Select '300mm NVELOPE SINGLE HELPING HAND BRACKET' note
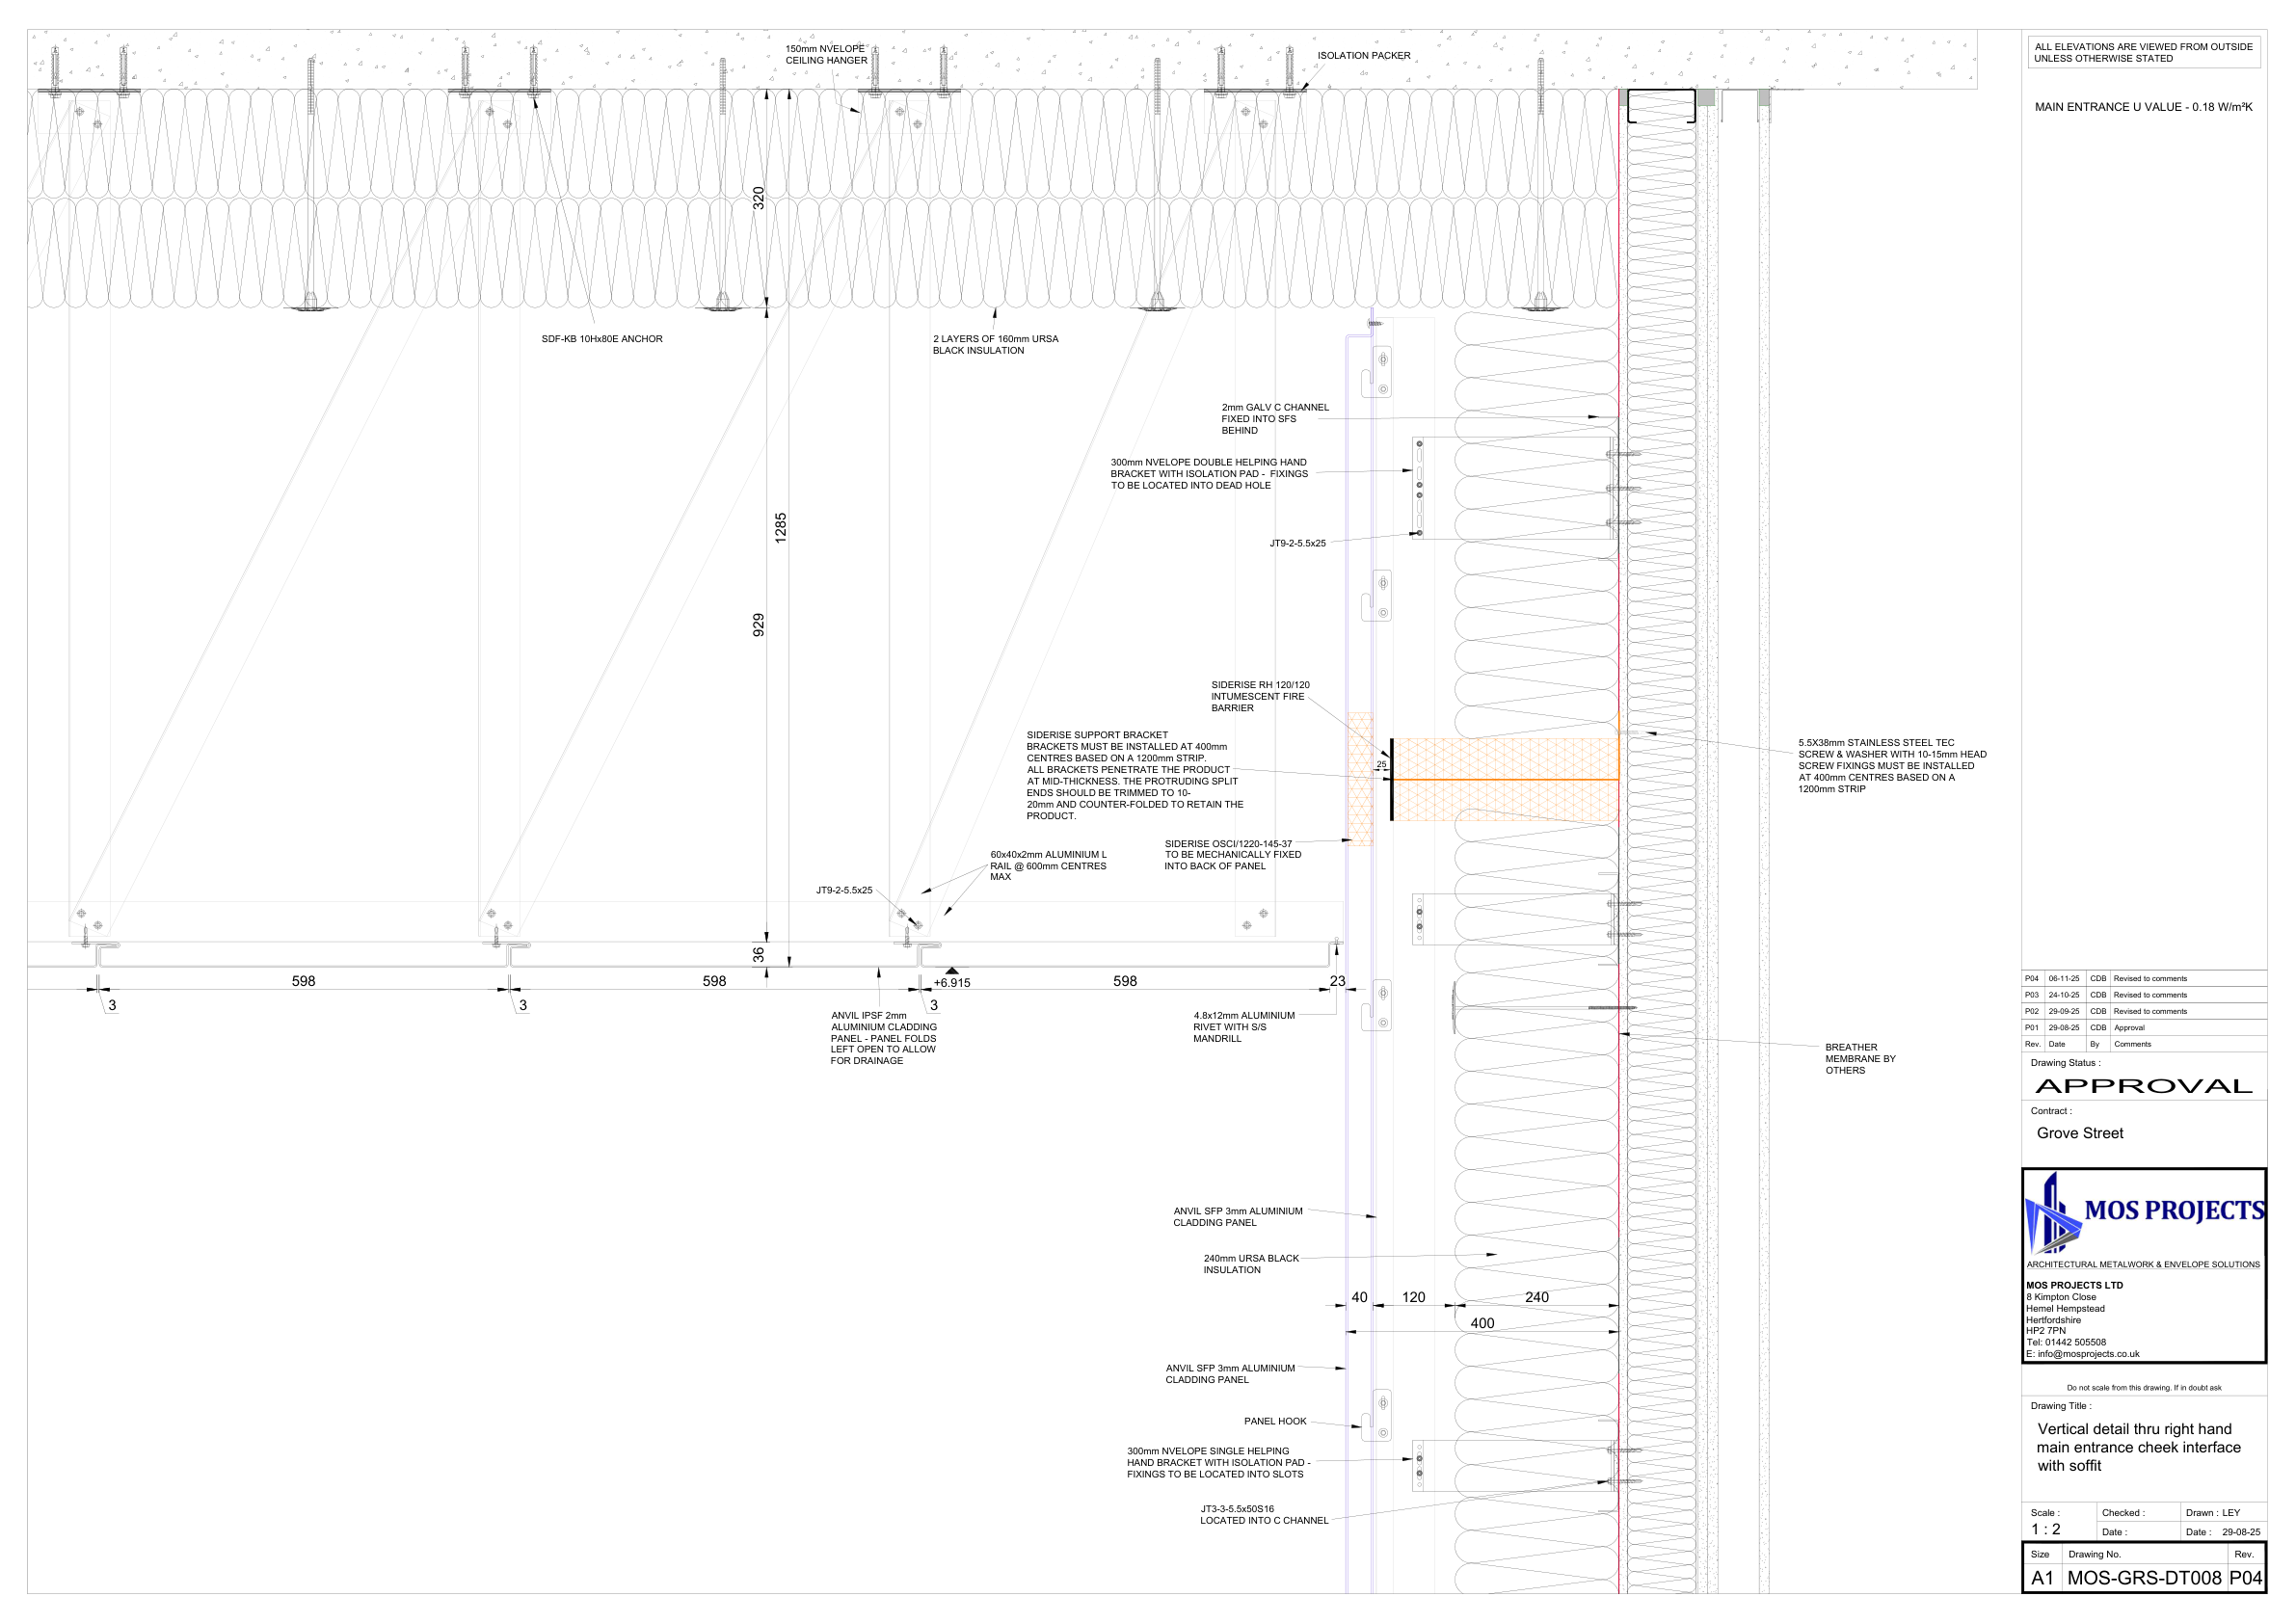 (x=1218, y=1462)
